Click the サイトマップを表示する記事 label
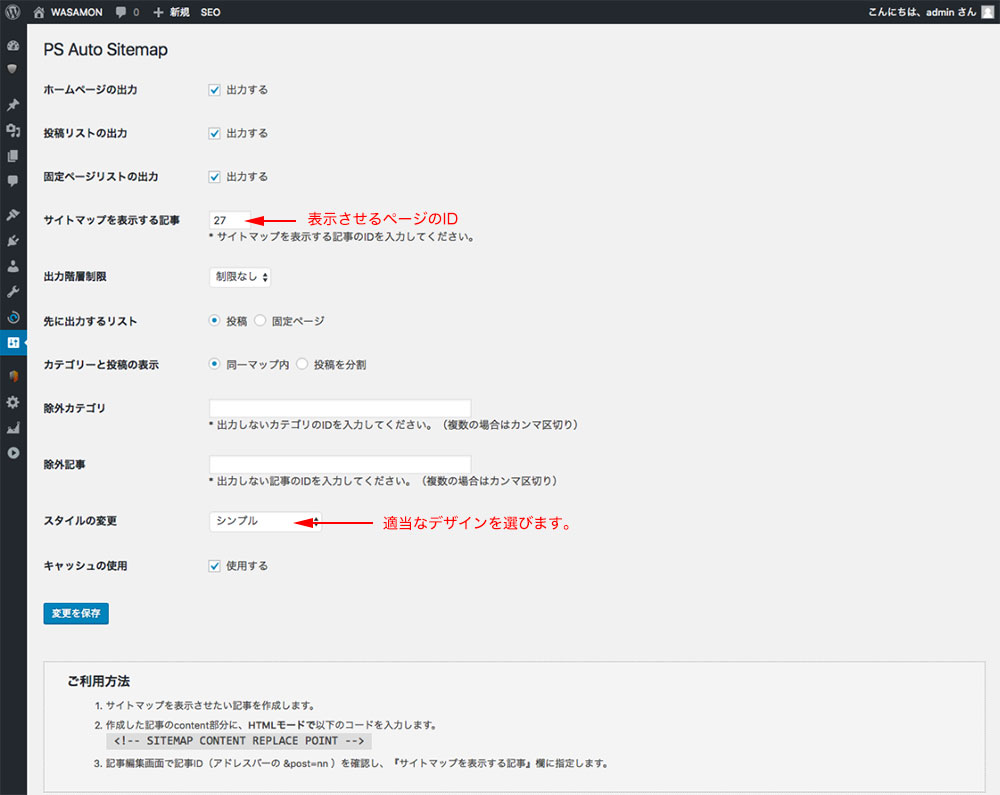Viewport: 1000px width, 795px height. point(112,220)
